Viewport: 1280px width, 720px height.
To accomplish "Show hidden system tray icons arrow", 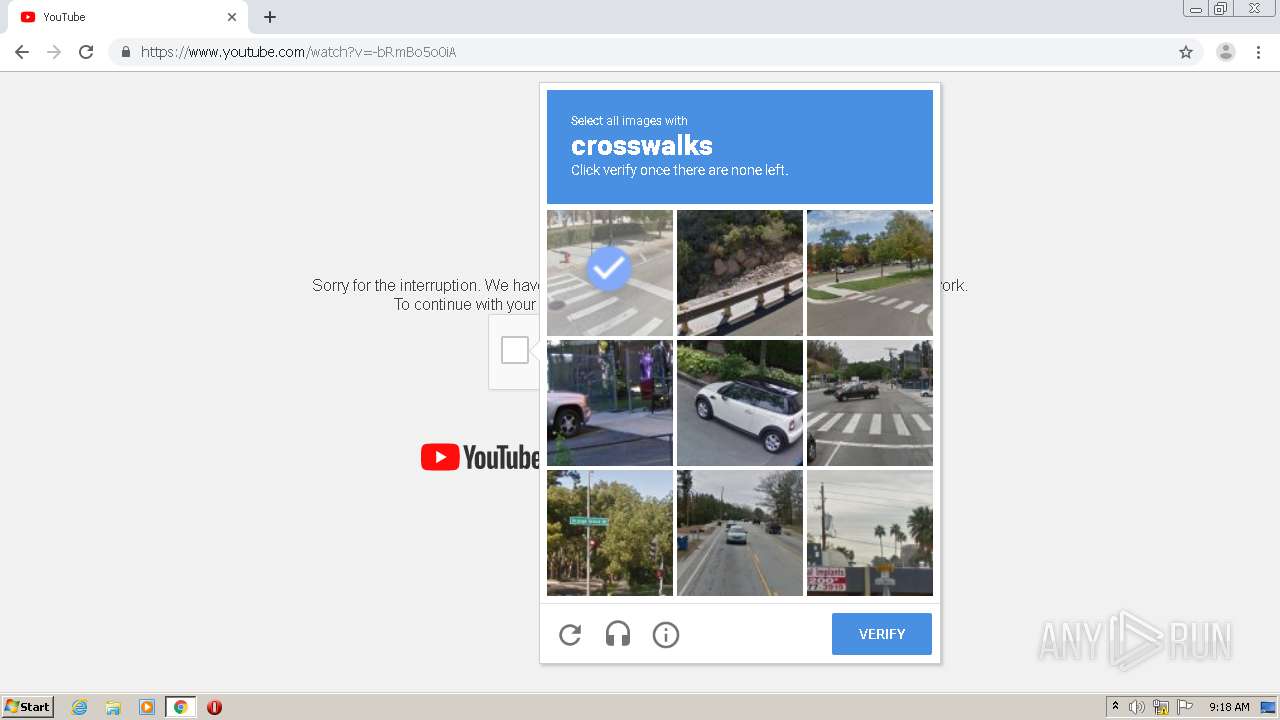I will pos(1115,707).
